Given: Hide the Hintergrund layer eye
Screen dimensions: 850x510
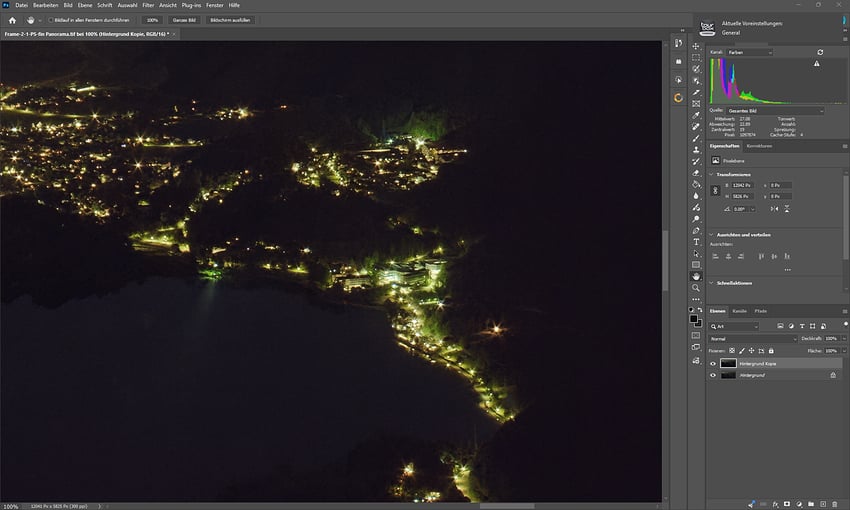Looking at the screenshot, I should (x=713, y=375).
